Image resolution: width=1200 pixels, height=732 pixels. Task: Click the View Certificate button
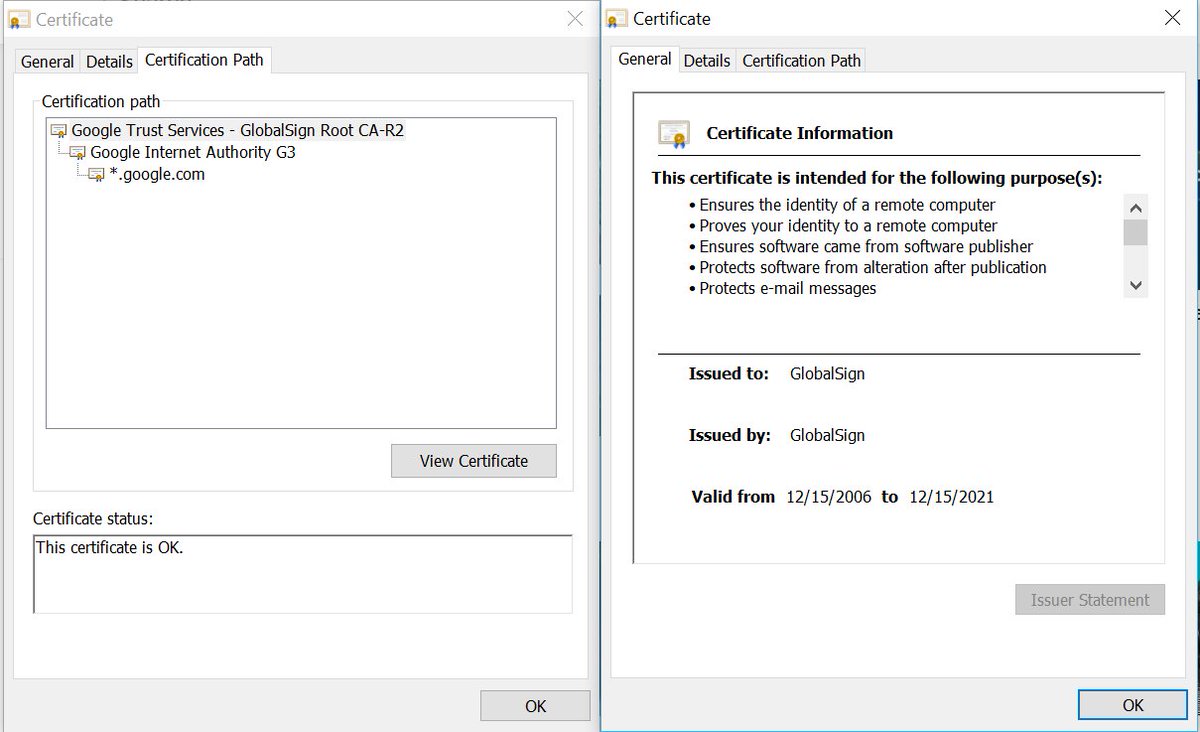[474, 461]
